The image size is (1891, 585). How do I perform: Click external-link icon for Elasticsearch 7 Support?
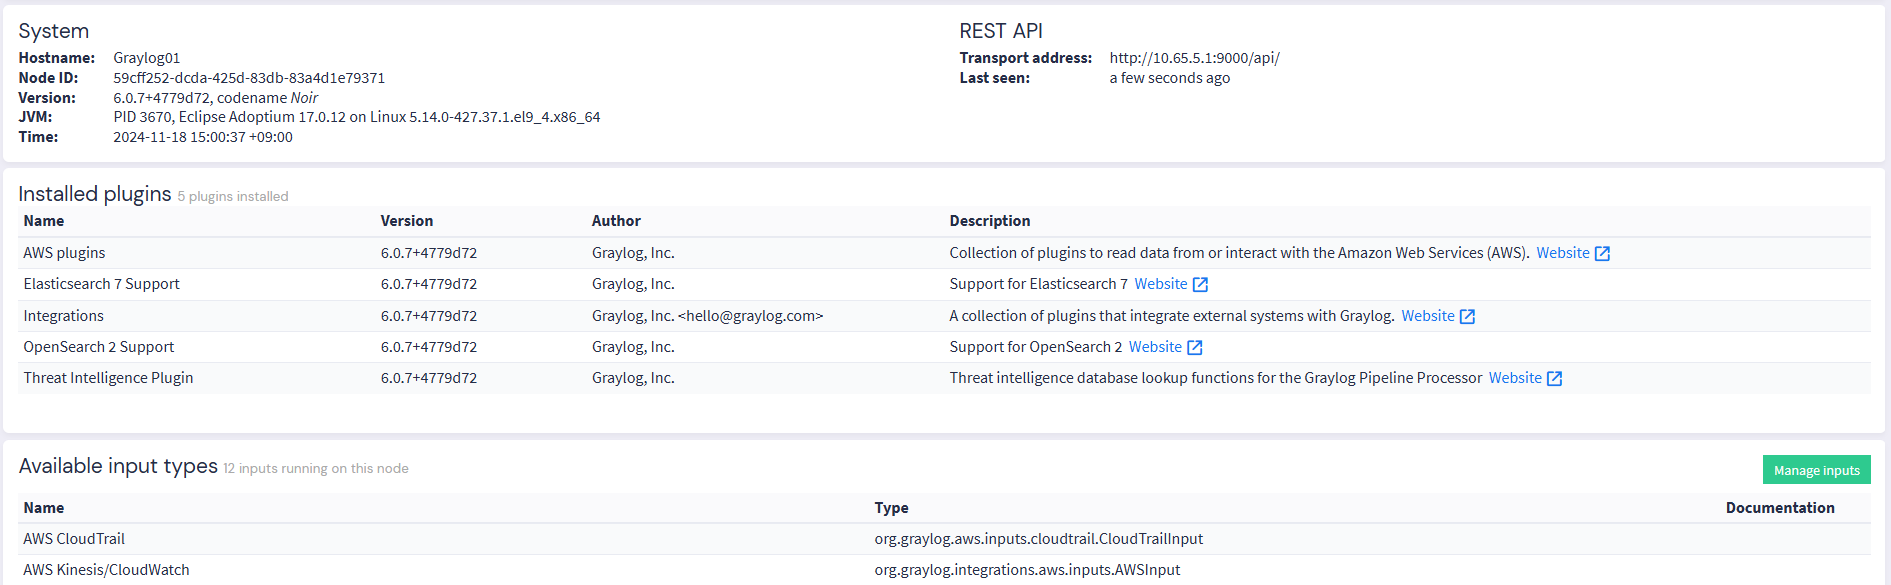pyautogui.click(x=1200, y=285)
